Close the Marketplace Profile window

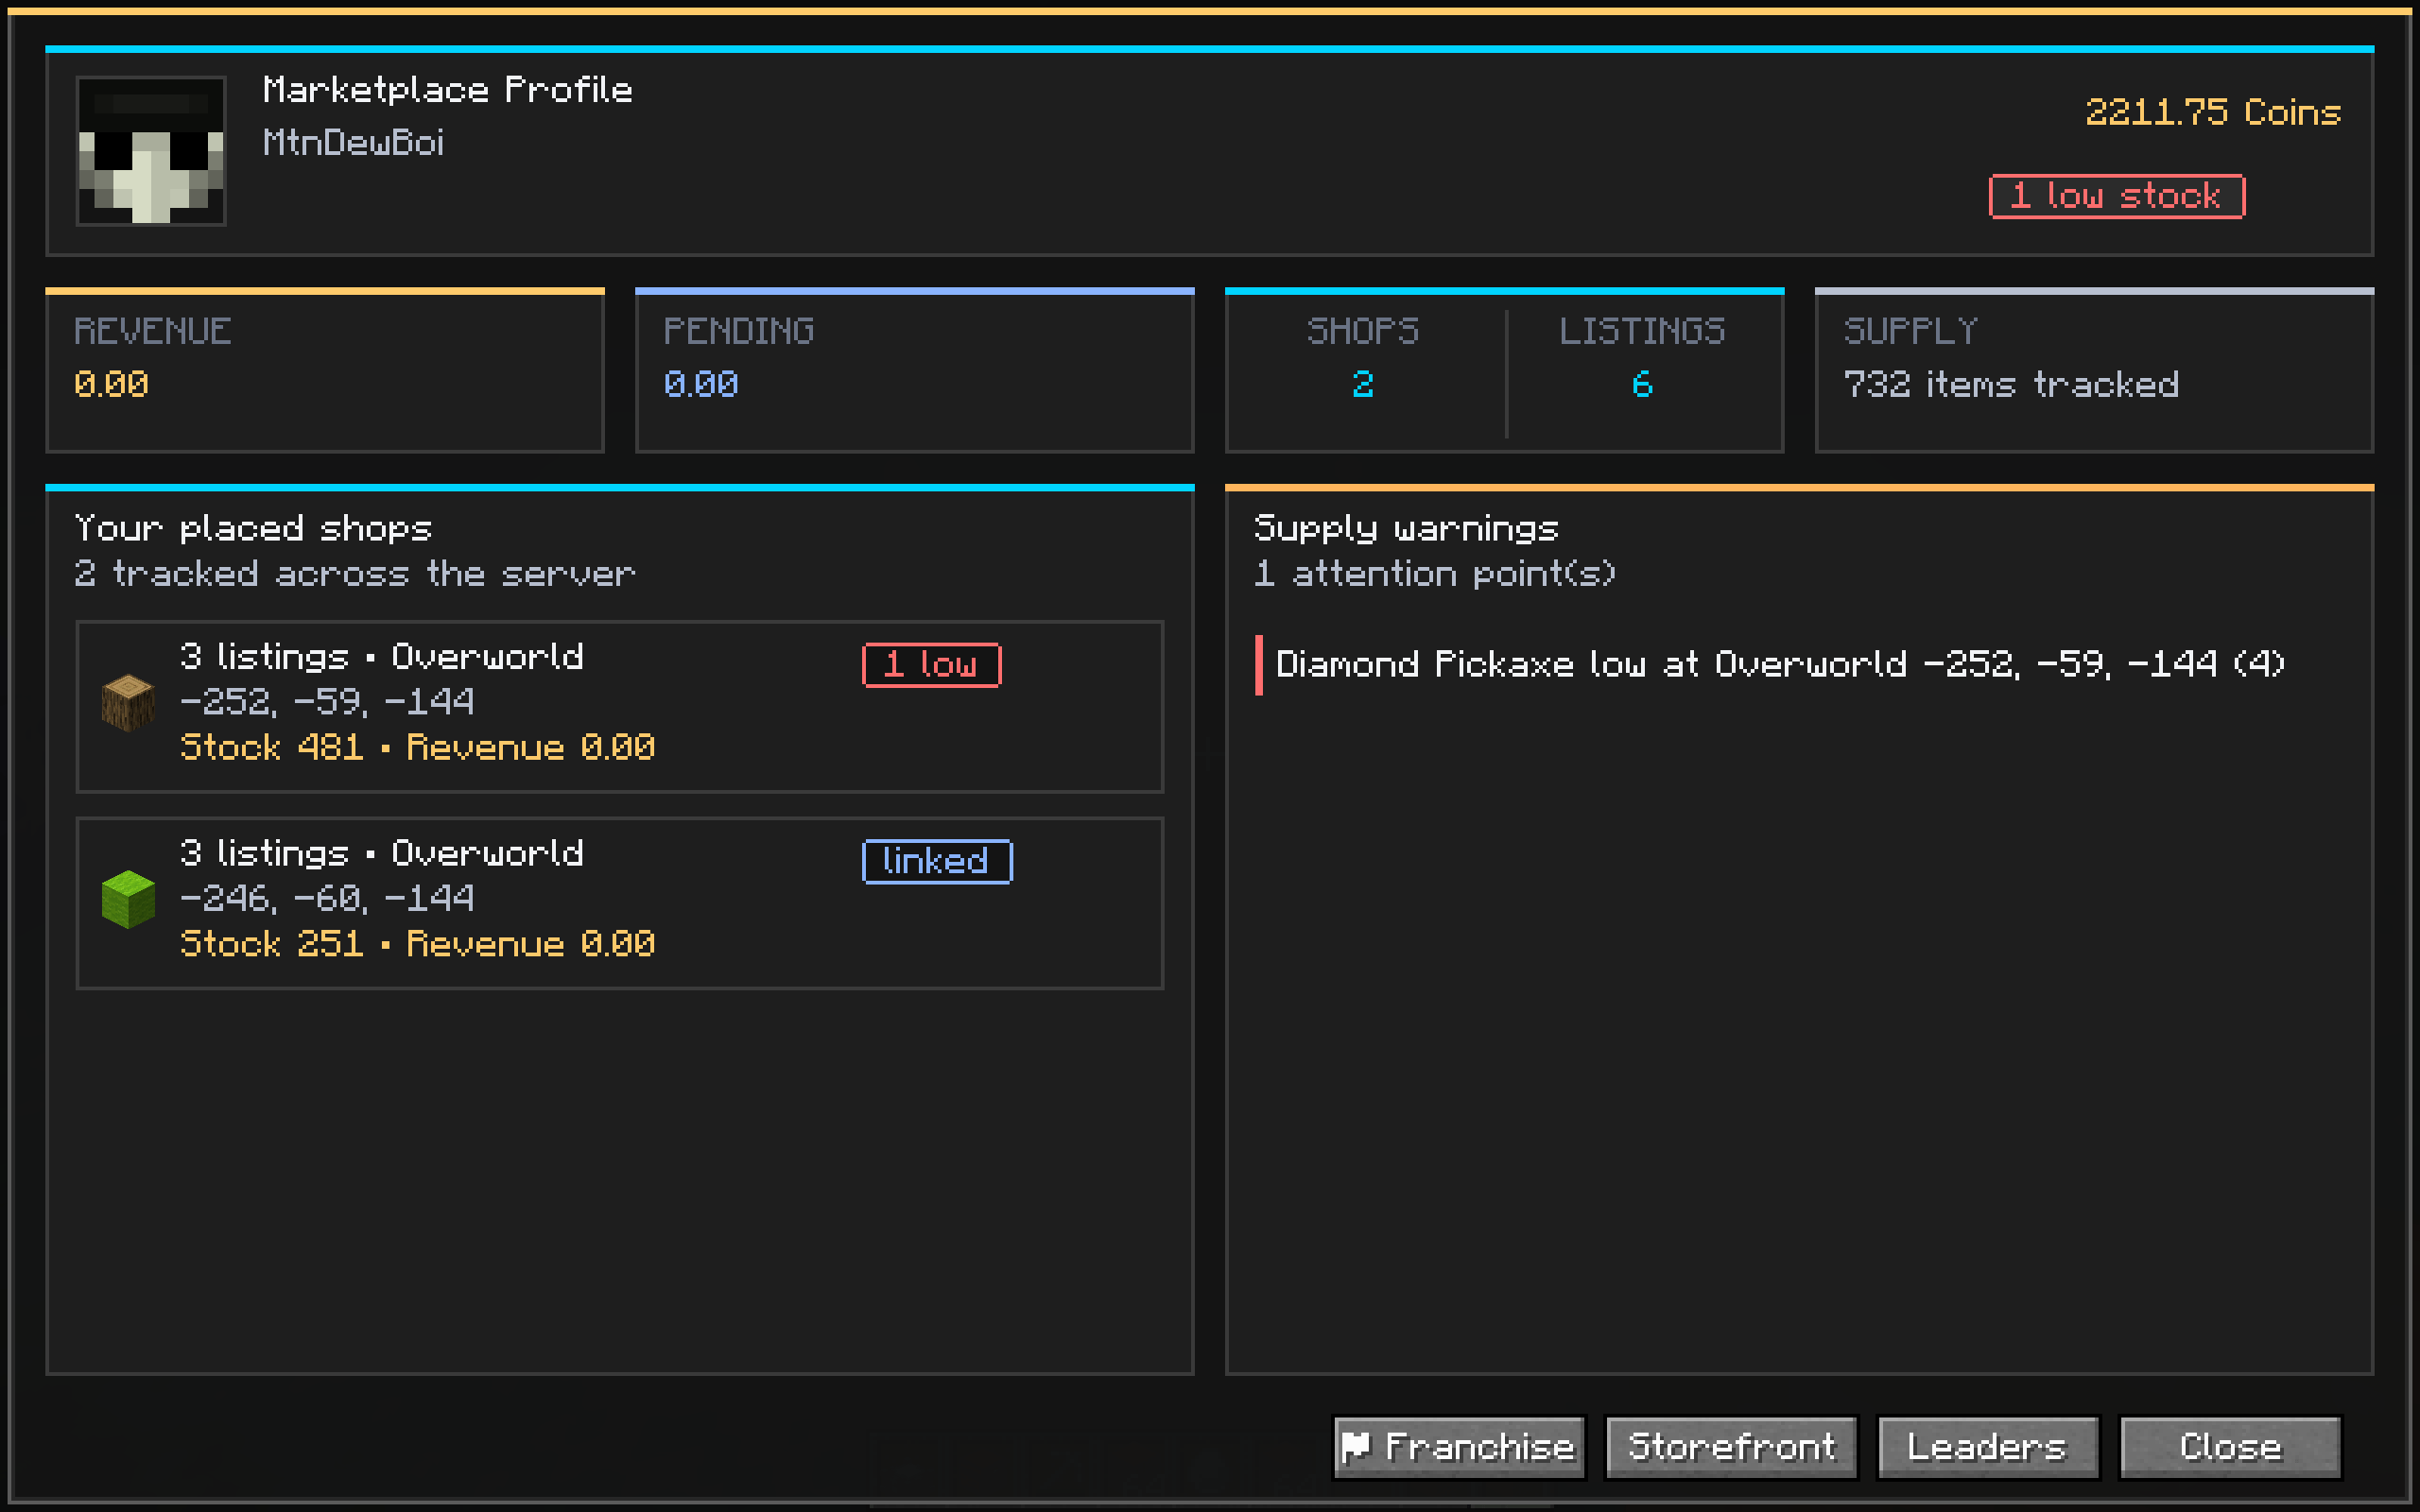point(2230,1447)
